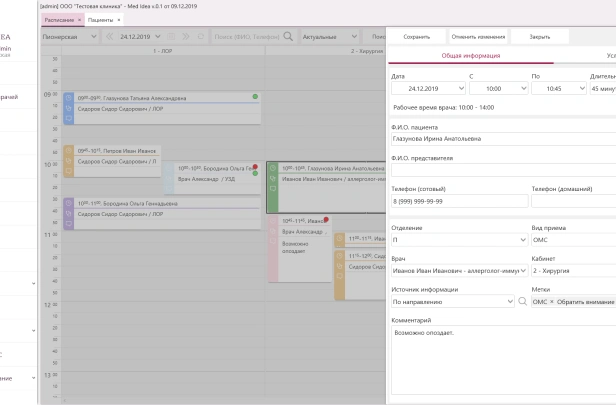This screenshot has height=405, width=616.
Task: Click Отменить изменения button
Action: [x=478, y=36]
